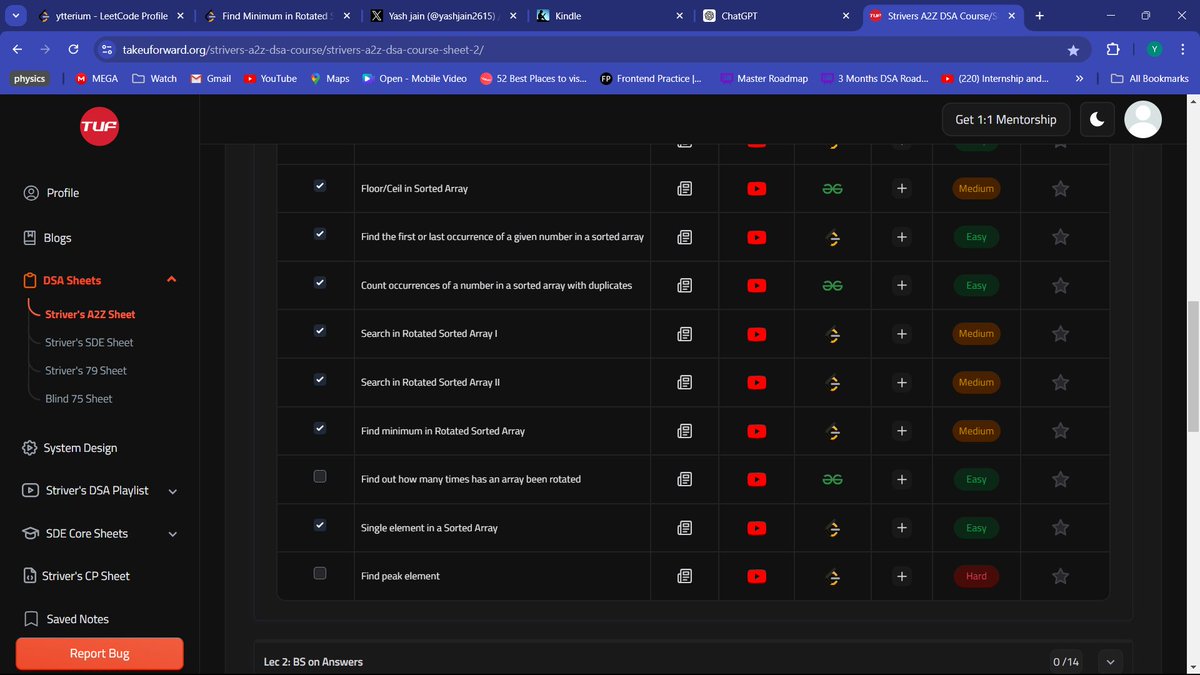Click the Report Bug button

click(x=99, y=654)
